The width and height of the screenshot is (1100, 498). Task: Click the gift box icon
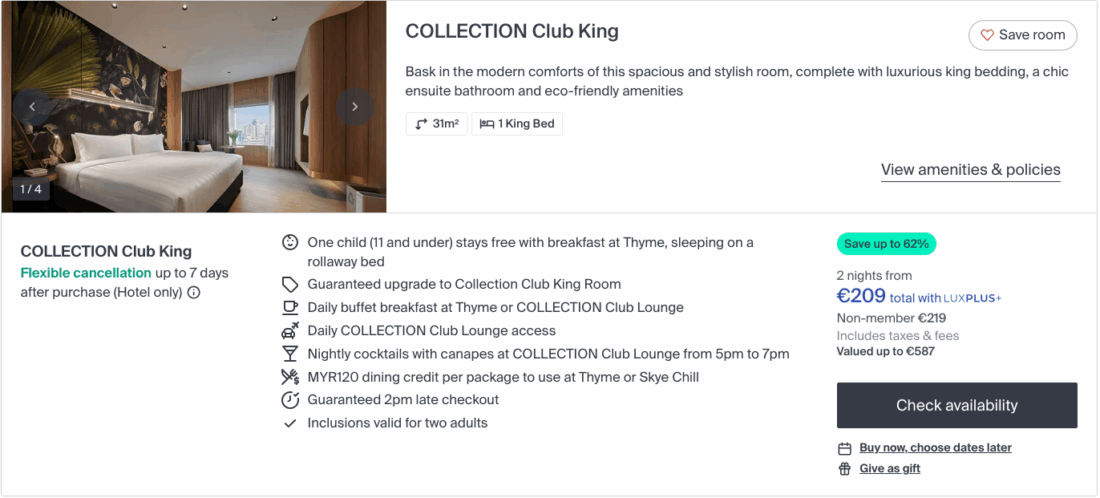(x=845, y=469)
